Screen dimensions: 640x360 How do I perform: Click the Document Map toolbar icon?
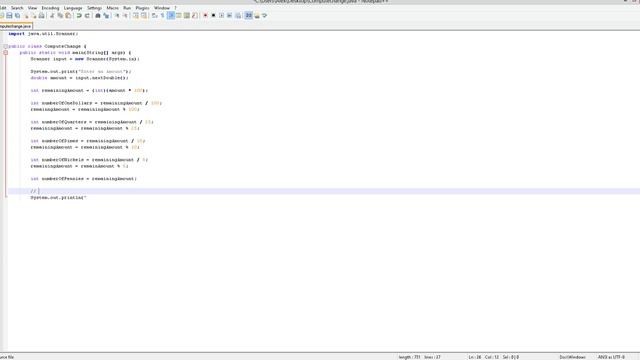pyautogui.click(x=187, y=16)
